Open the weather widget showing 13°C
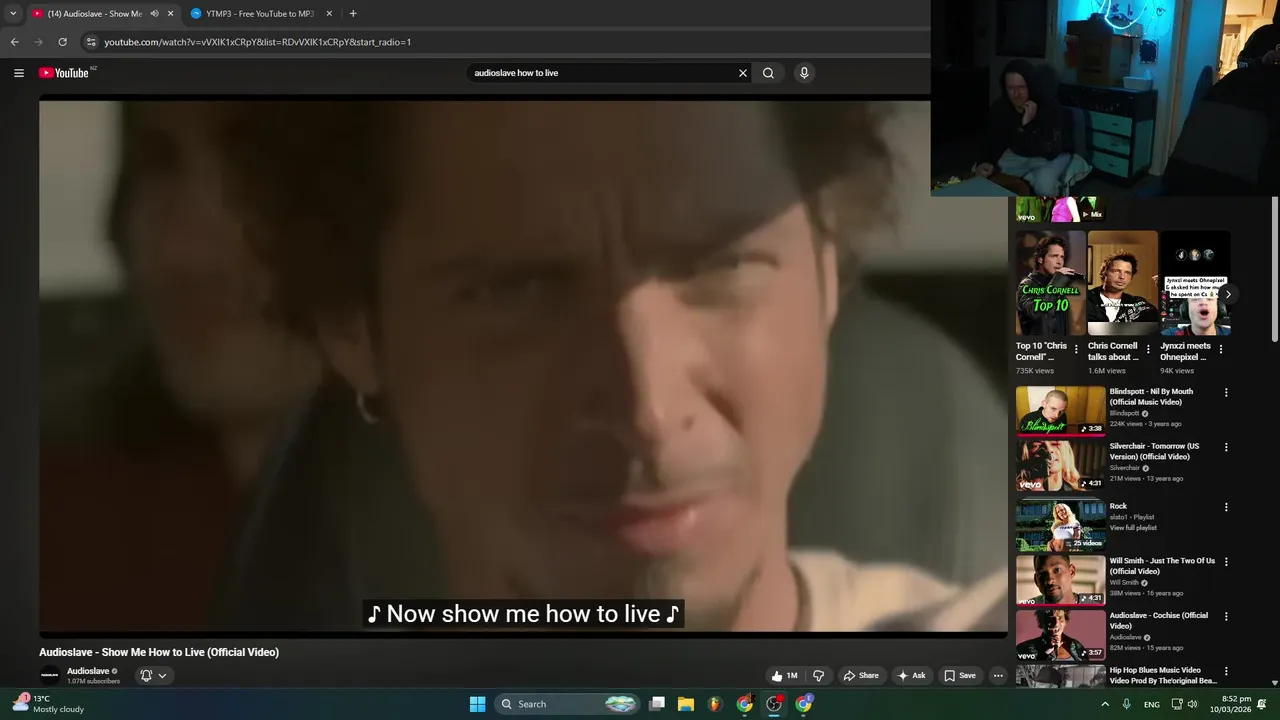Viewport: 1280px width, 720px height. pyautogui.click(x=48, y=704)
